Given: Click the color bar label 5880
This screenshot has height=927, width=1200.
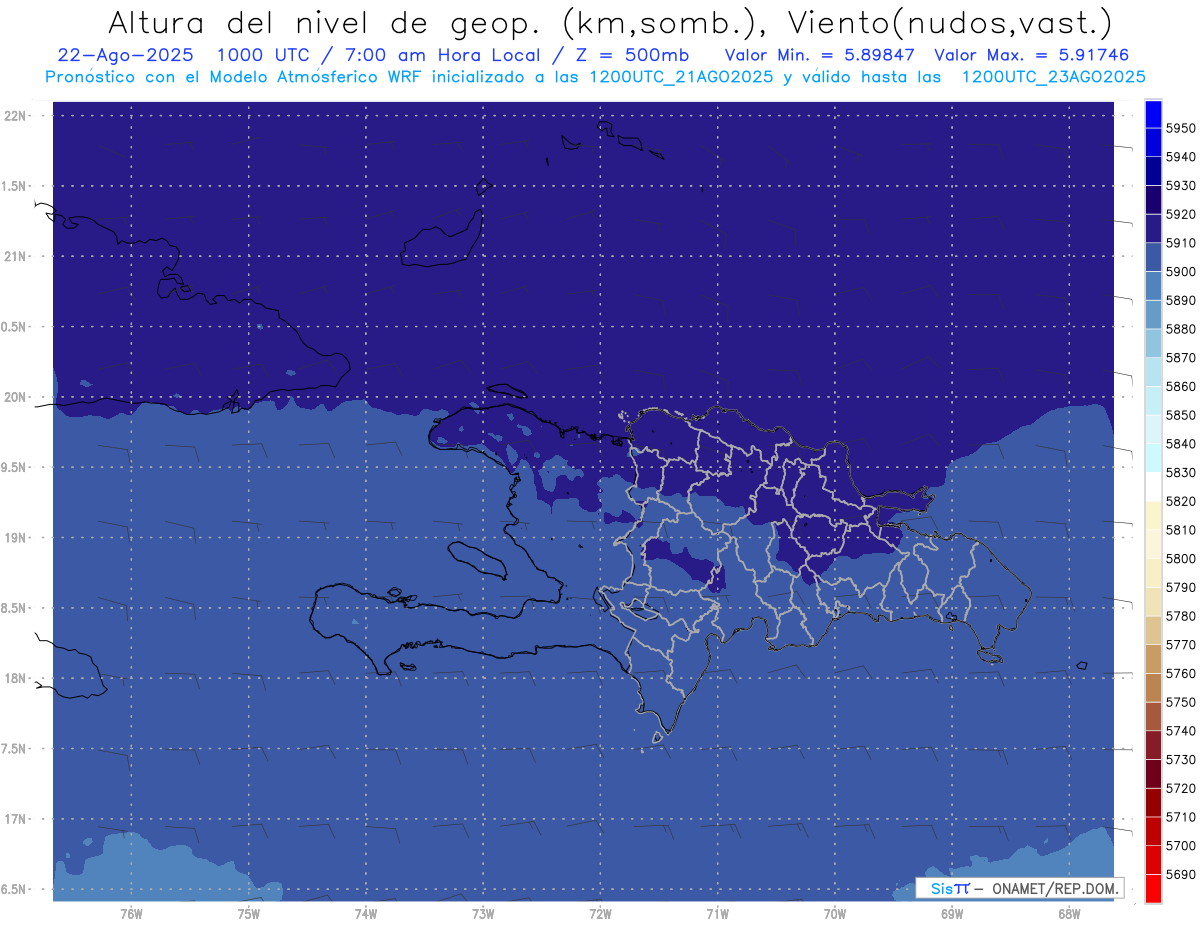Looking at the screenshot, I should (1180, 329).
